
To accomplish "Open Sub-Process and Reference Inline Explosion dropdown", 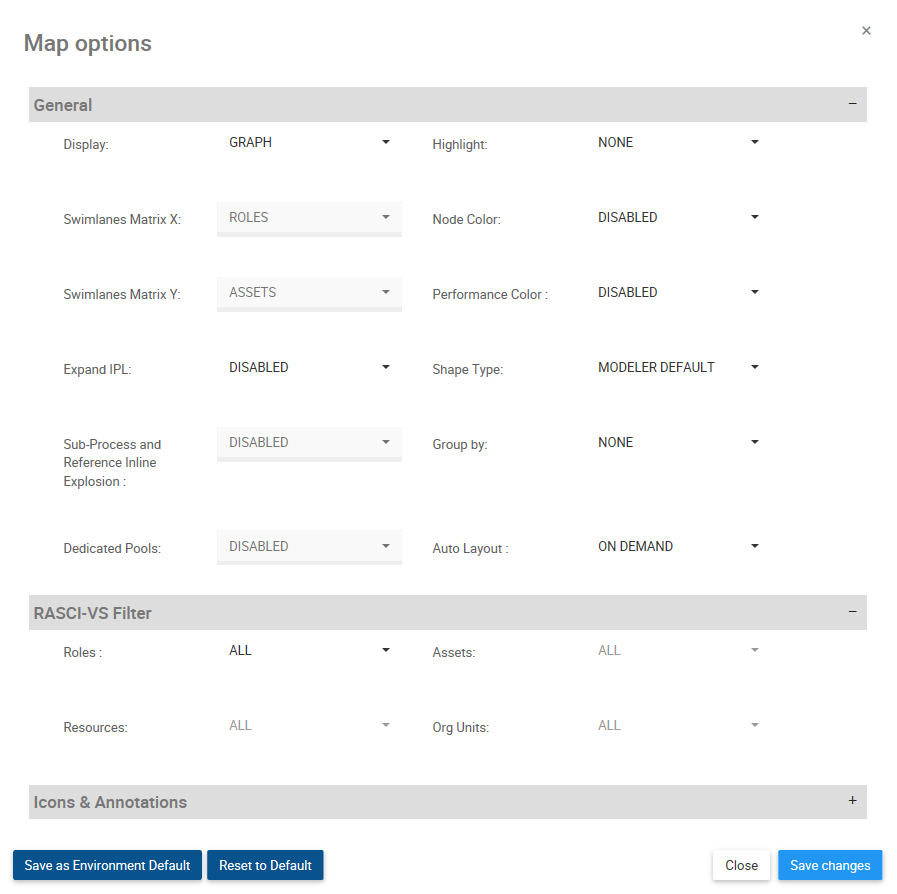I will [x=309, y=443].
